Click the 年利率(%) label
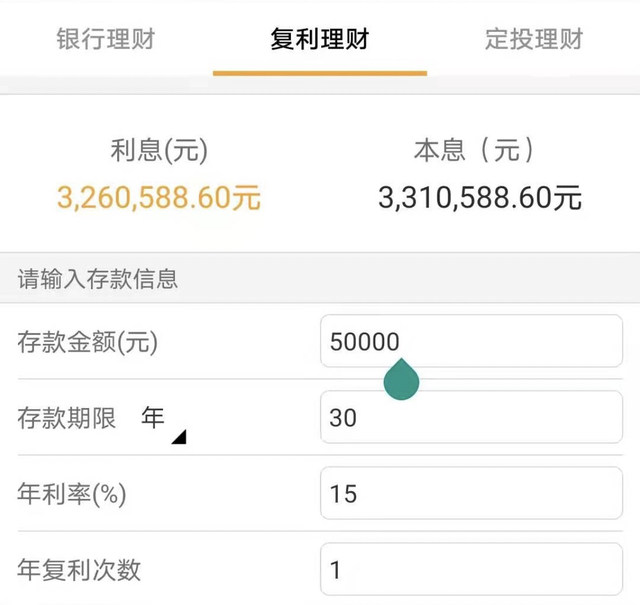Screen dimensions: 640x605 pos(72,494)
